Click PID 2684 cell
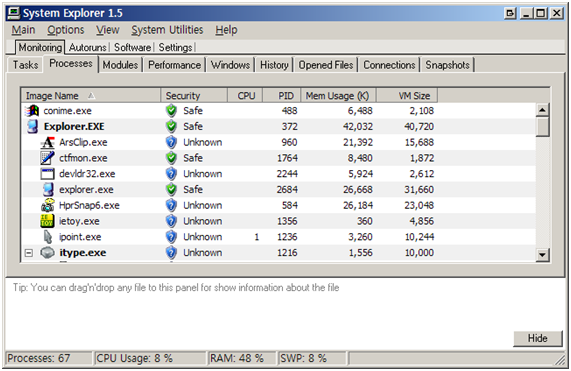The width and height of the screenshot is (571, 371). [287, 190]
